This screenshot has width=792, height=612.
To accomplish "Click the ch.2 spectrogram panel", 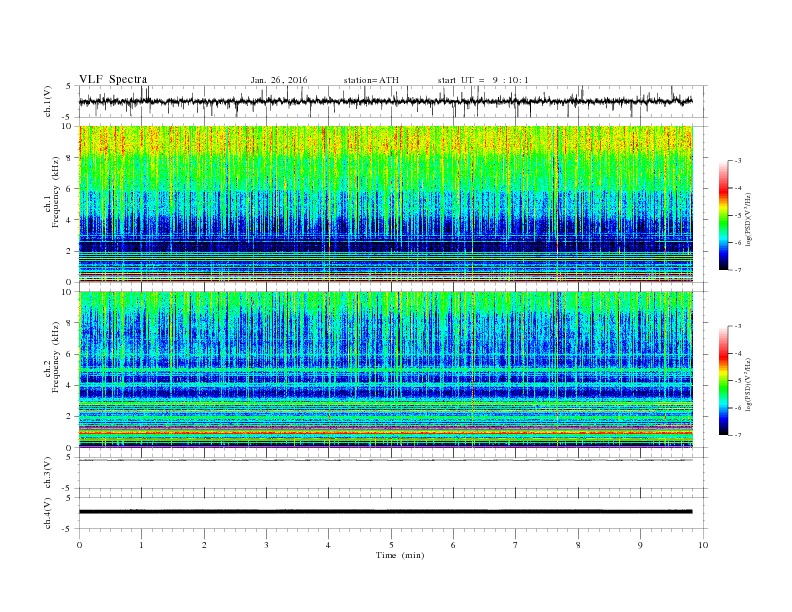I will coord(386,370).
